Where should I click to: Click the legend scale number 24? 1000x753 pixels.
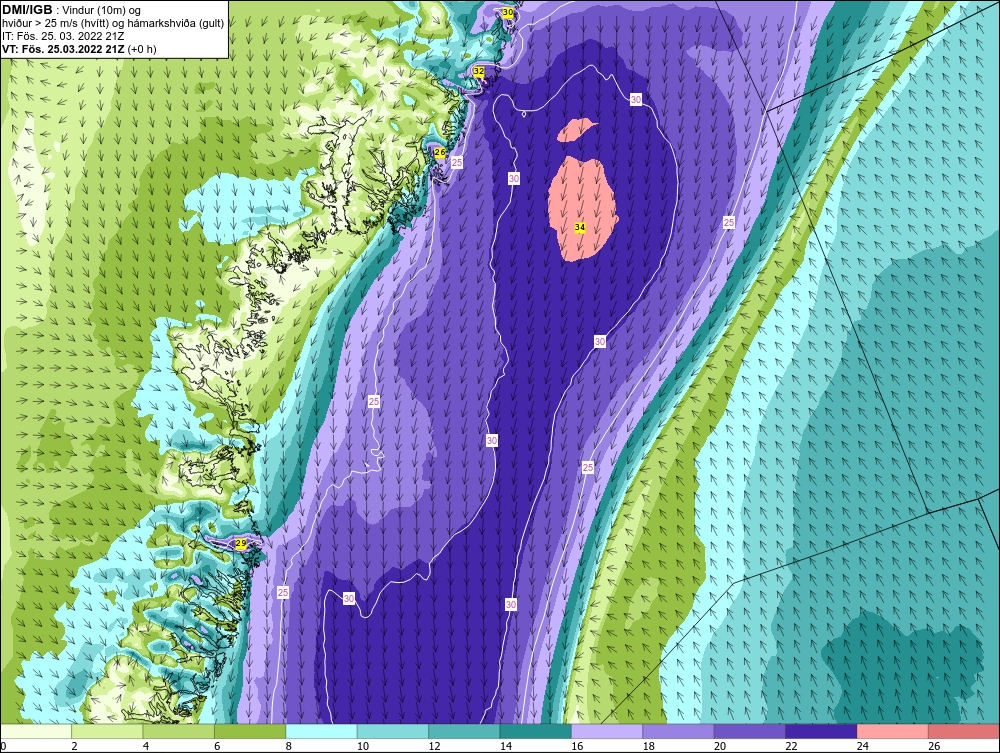tap(863, 746)
